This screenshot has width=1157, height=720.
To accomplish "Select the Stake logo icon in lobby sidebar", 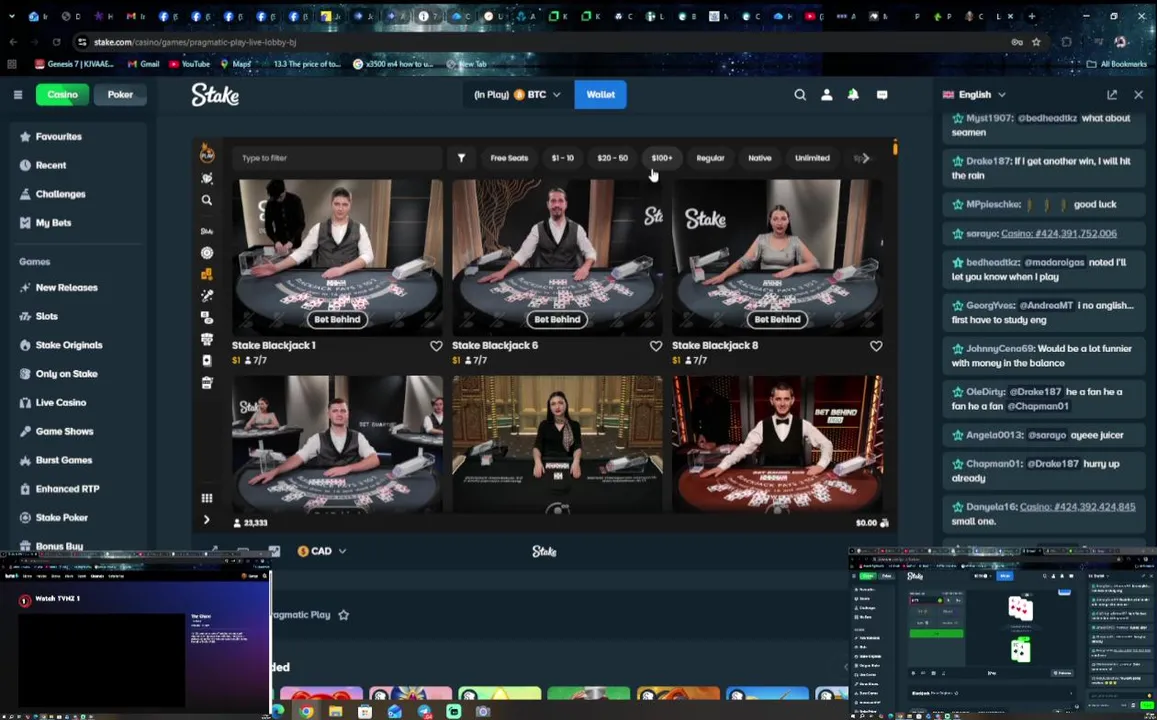I will (x=207, y=232).
